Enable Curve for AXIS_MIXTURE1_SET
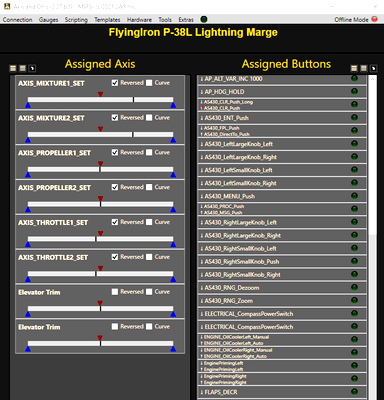 click(x=149, y=83)
